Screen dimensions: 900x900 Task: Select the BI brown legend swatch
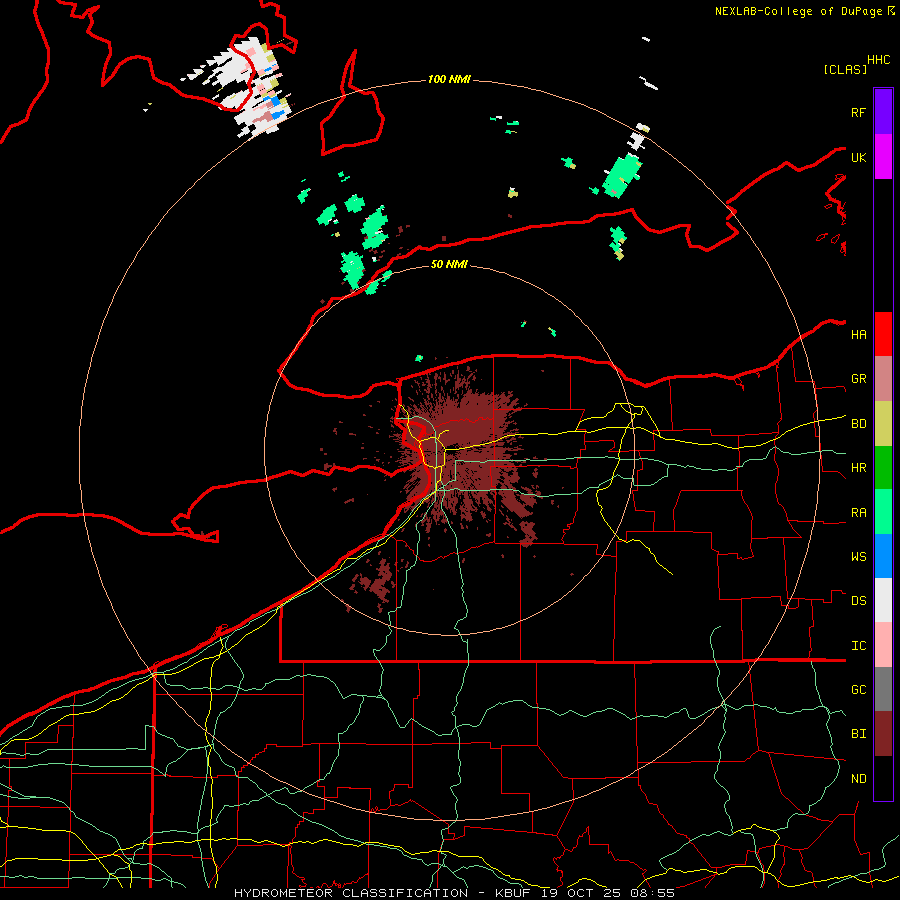(883, 734)
